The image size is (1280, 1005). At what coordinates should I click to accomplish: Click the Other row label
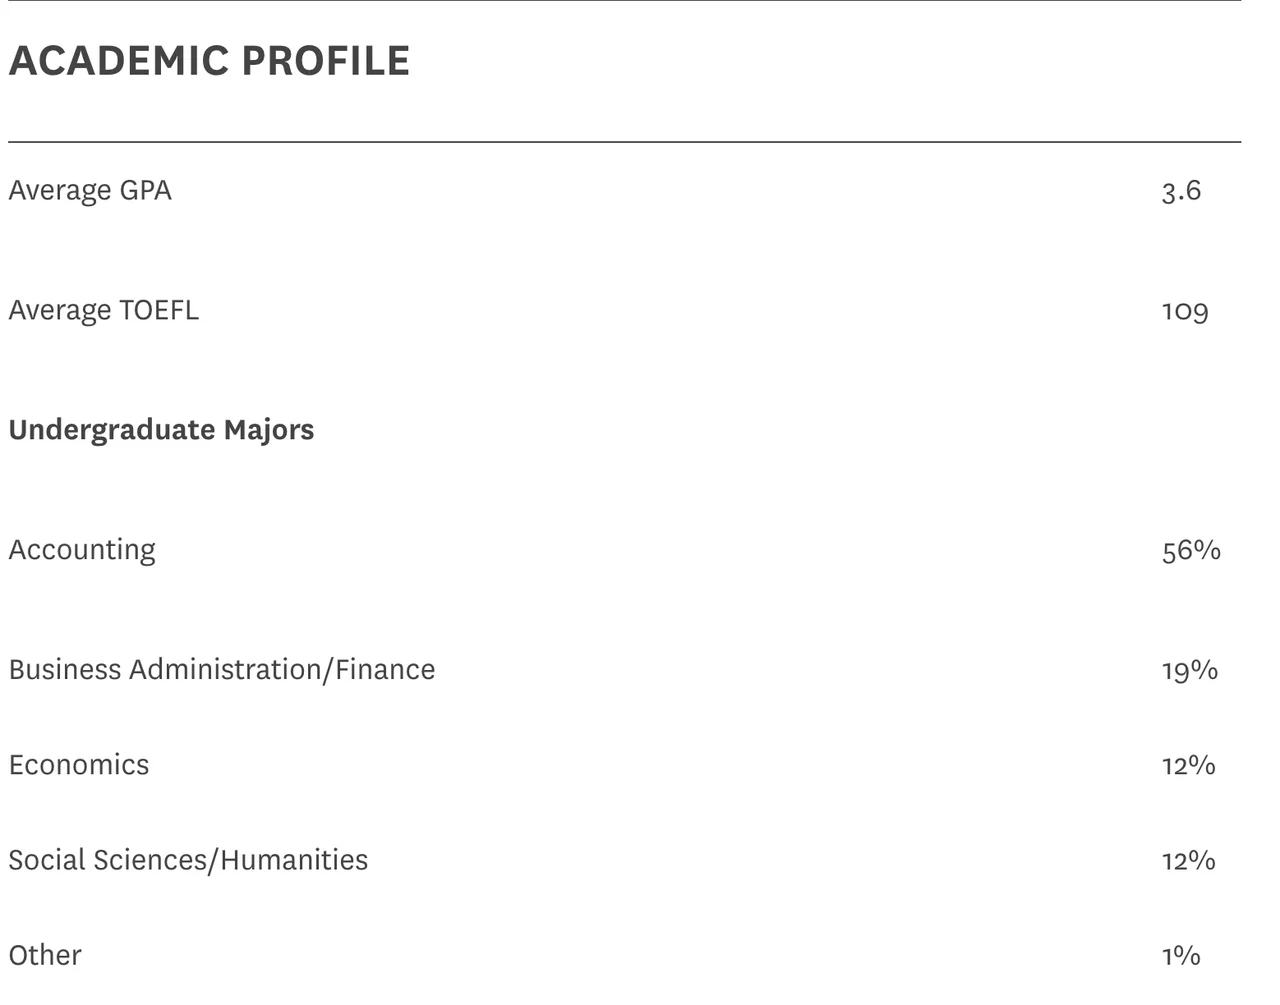pos(45,955)
